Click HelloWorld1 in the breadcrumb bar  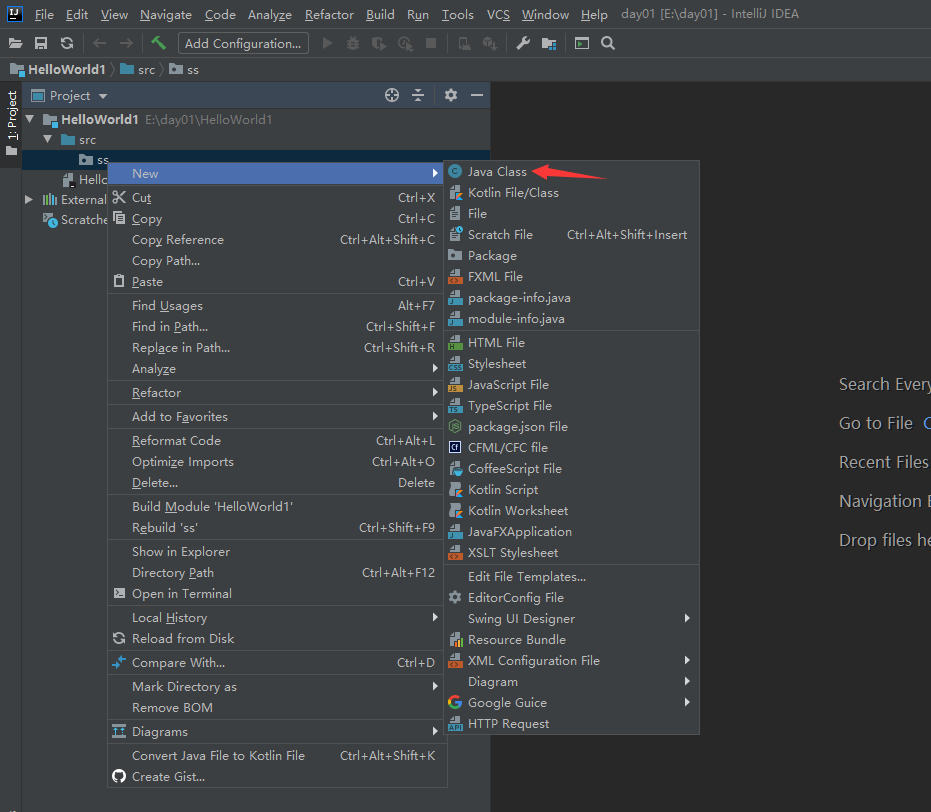click(x=58, y=69)
